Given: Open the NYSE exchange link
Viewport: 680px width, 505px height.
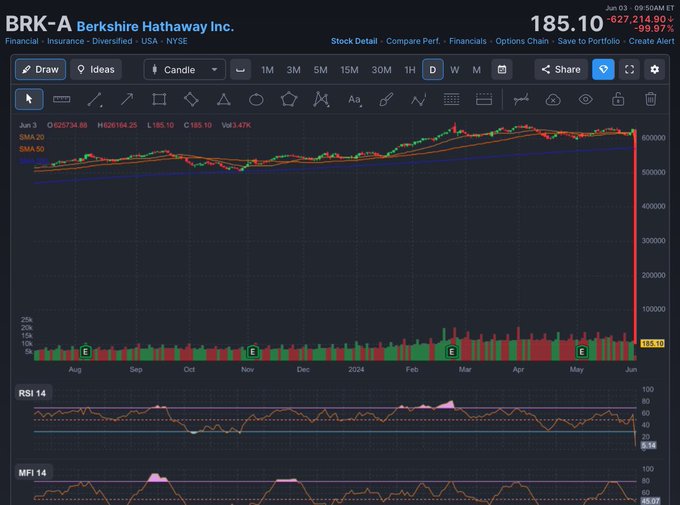Looking at the screenshot, I should tap(177, 41).
